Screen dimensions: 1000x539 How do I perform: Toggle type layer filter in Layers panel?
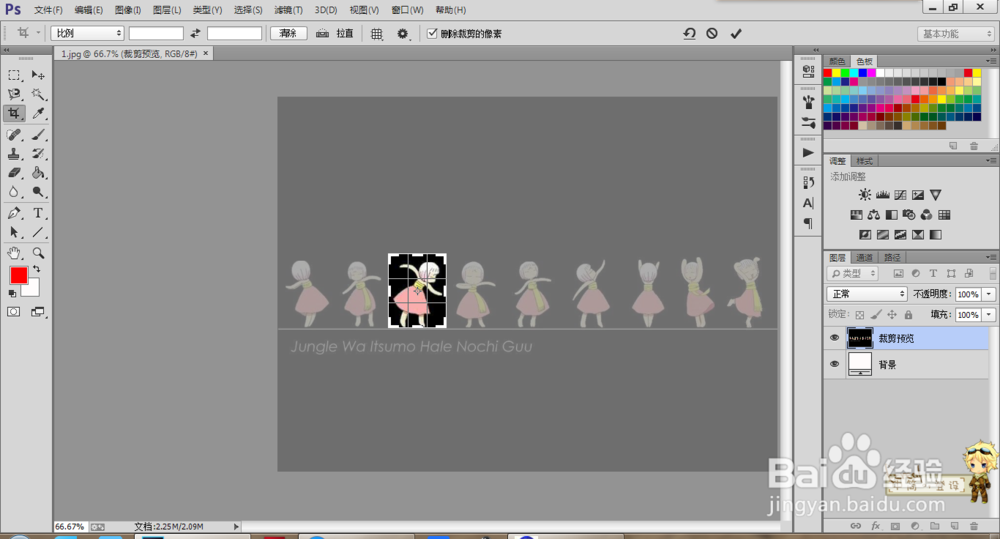click(x=933, y=274)
